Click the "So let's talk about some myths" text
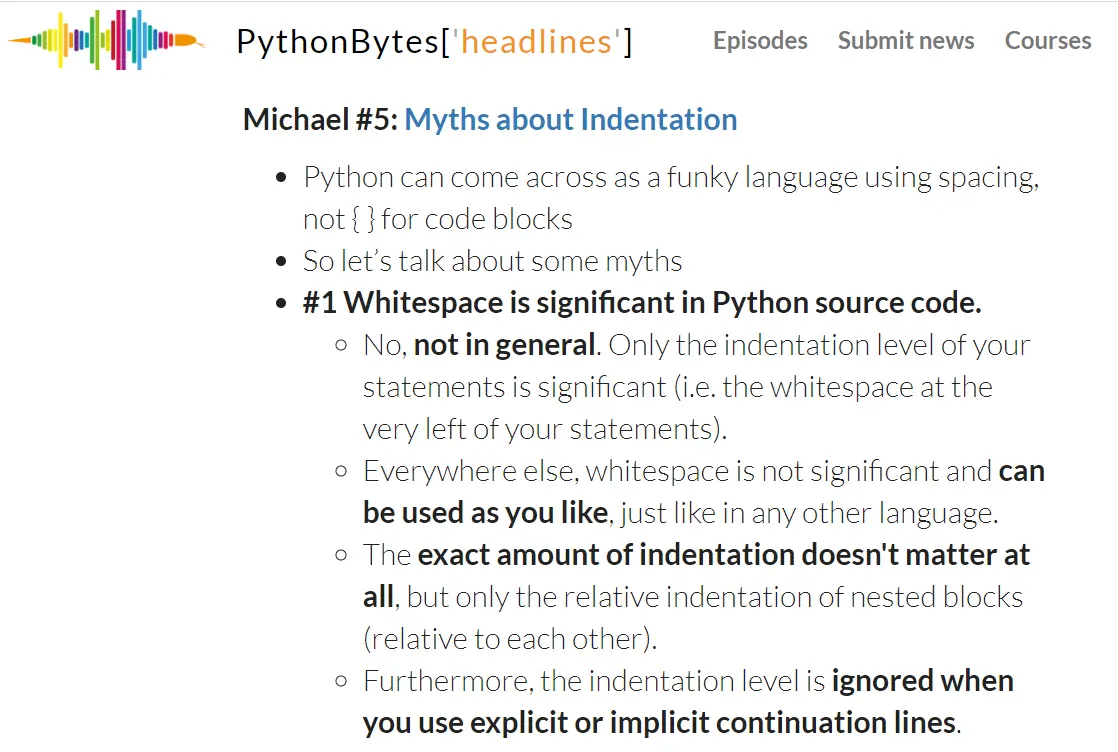The image size is (1118, 752). point(492,262)
